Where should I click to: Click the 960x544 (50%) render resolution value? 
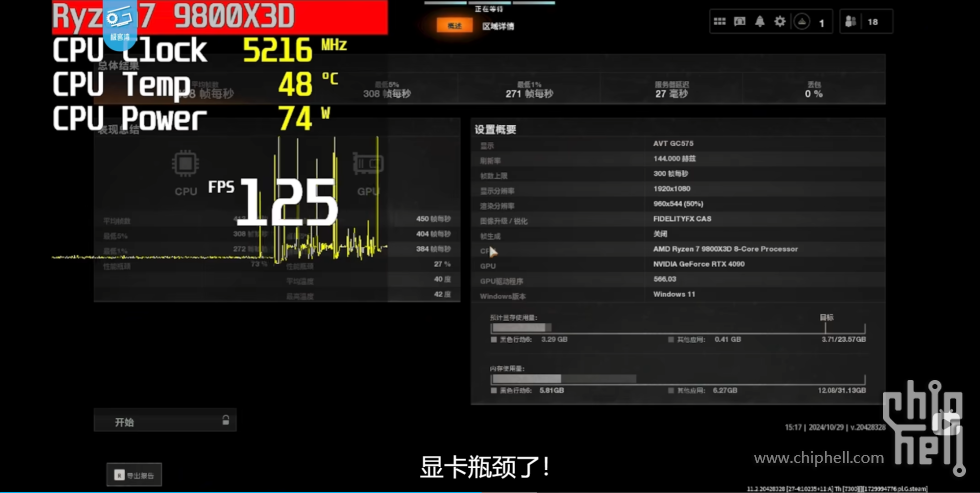[678, 204]
